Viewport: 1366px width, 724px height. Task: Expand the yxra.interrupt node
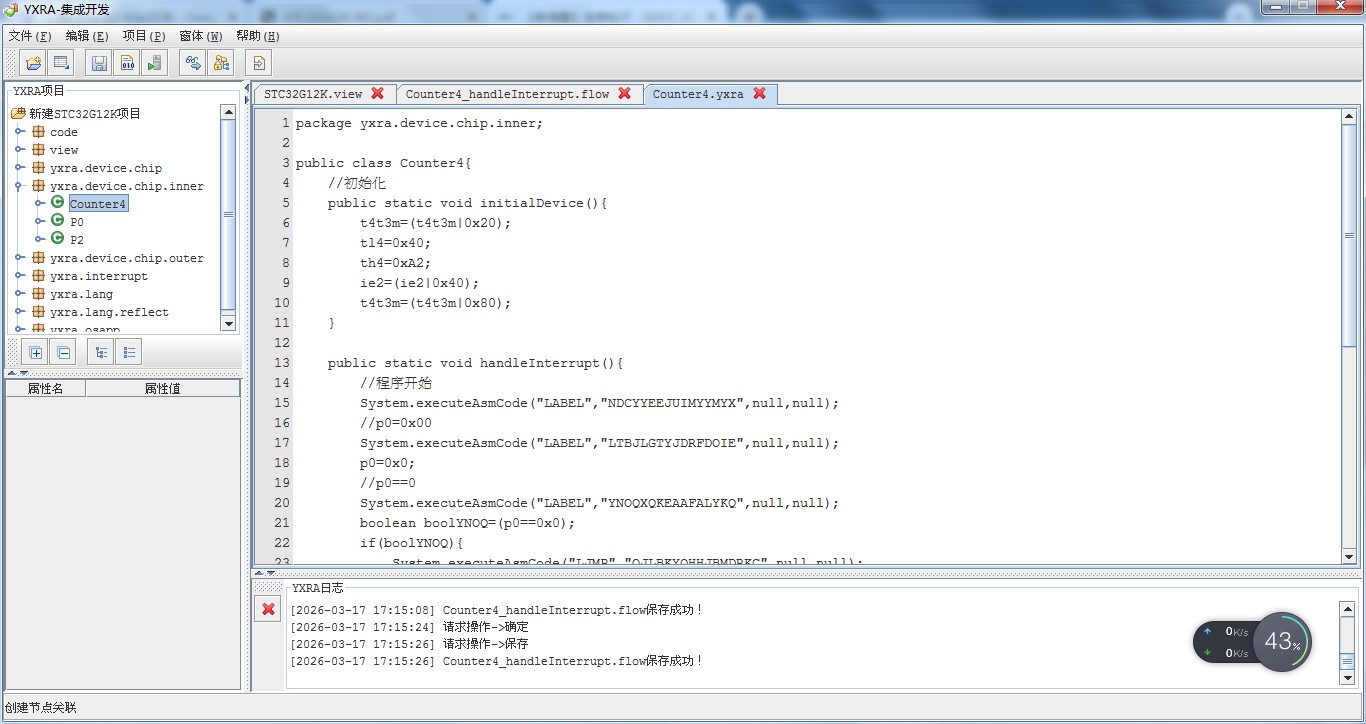(x=20, y=275)
